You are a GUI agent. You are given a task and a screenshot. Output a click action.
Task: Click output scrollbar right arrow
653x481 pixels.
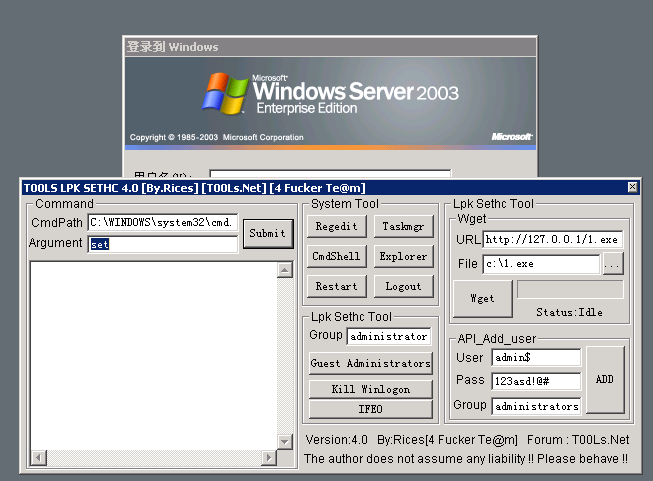[269, 458]
